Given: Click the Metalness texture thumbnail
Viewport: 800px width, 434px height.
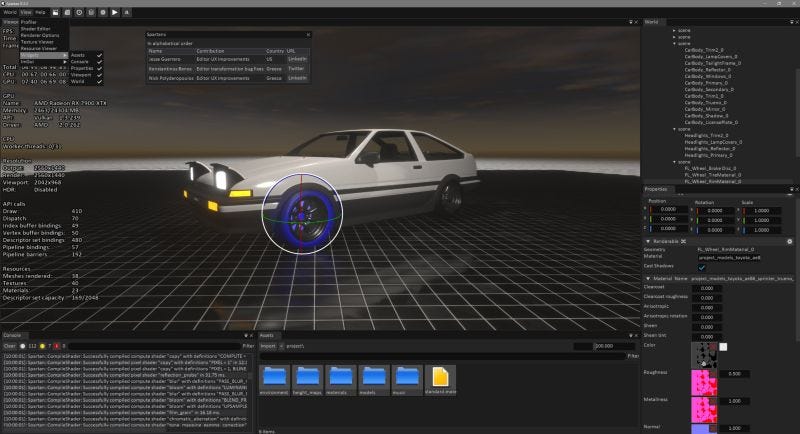Looking at the screenshot, I should click(x=704, y=410).
